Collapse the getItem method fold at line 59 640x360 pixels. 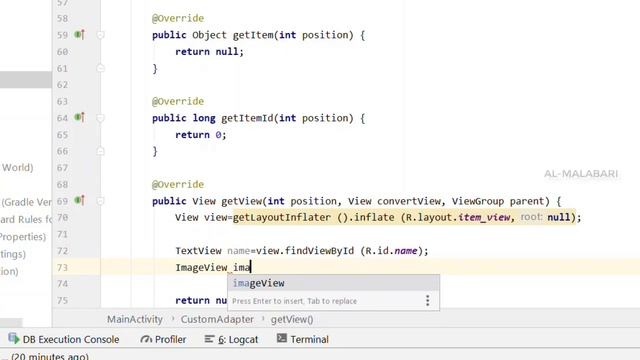(x=100, y=35)
